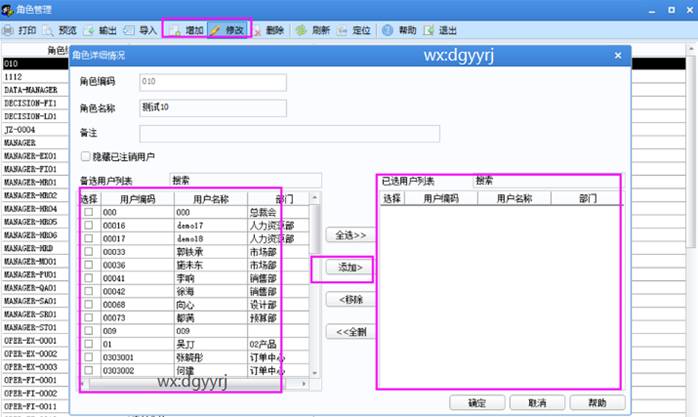The image size is (698, 417).
Task: Open 预览 (Preview) from the toolbar
Action: [48, 30]
